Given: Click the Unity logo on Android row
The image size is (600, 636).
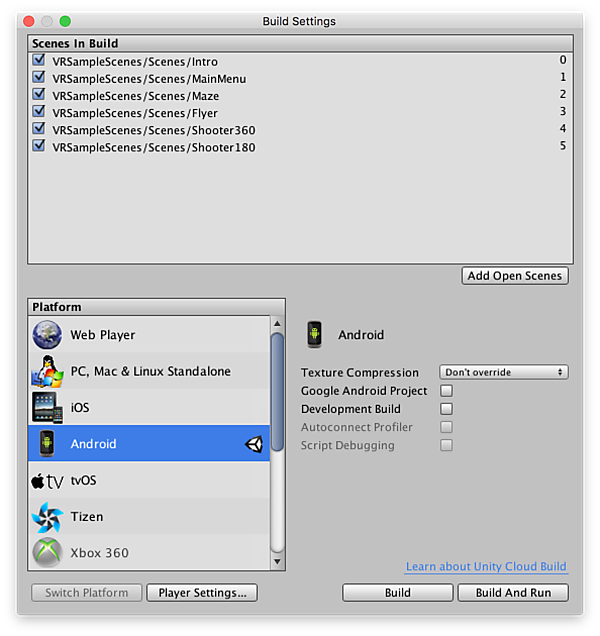Looking at the screenshot, I should pyautogui.click(x=254, y=444).
